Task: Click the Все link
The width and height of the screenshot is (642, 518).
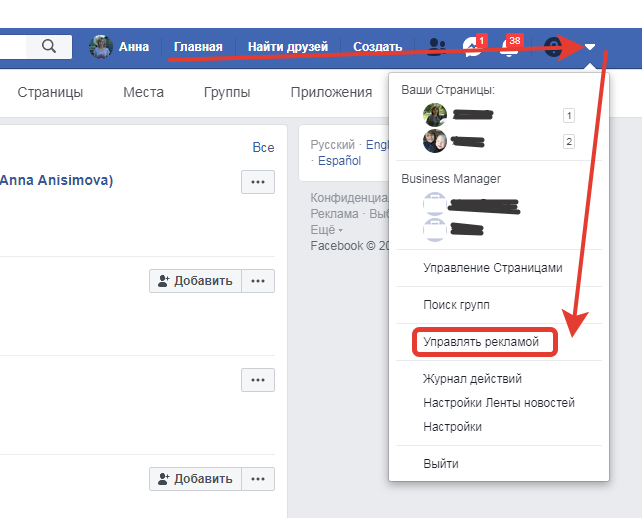Action: (263, 147)
